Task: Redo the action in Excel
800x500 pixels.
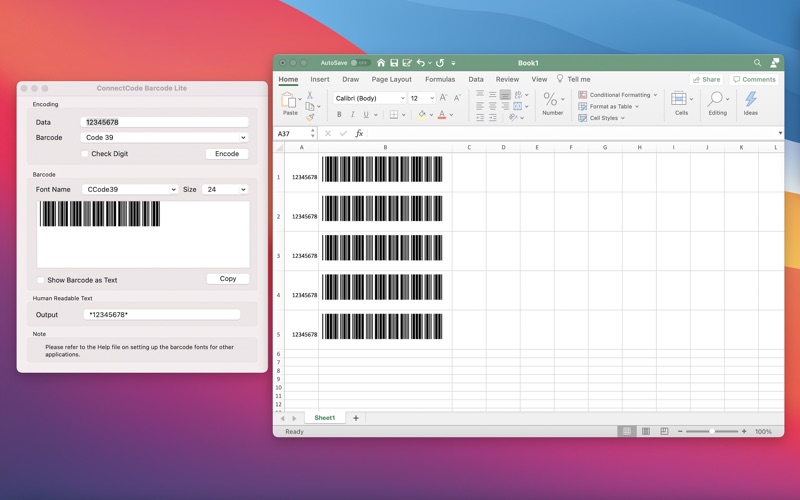Action: point(440,63)
